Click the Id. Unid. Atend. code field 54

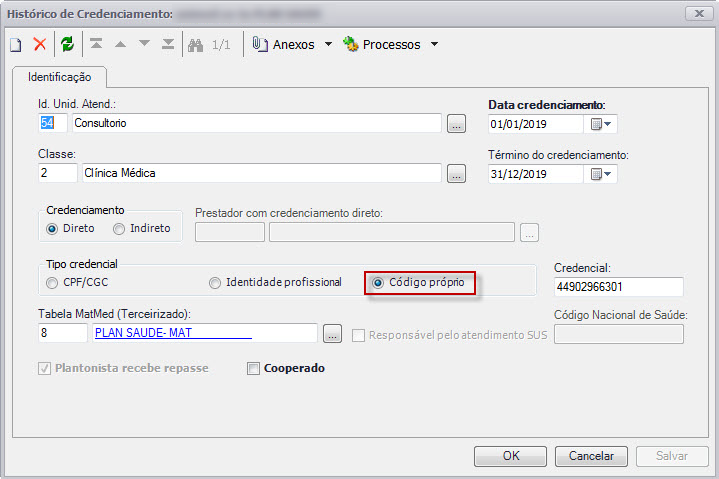(53, 123)
